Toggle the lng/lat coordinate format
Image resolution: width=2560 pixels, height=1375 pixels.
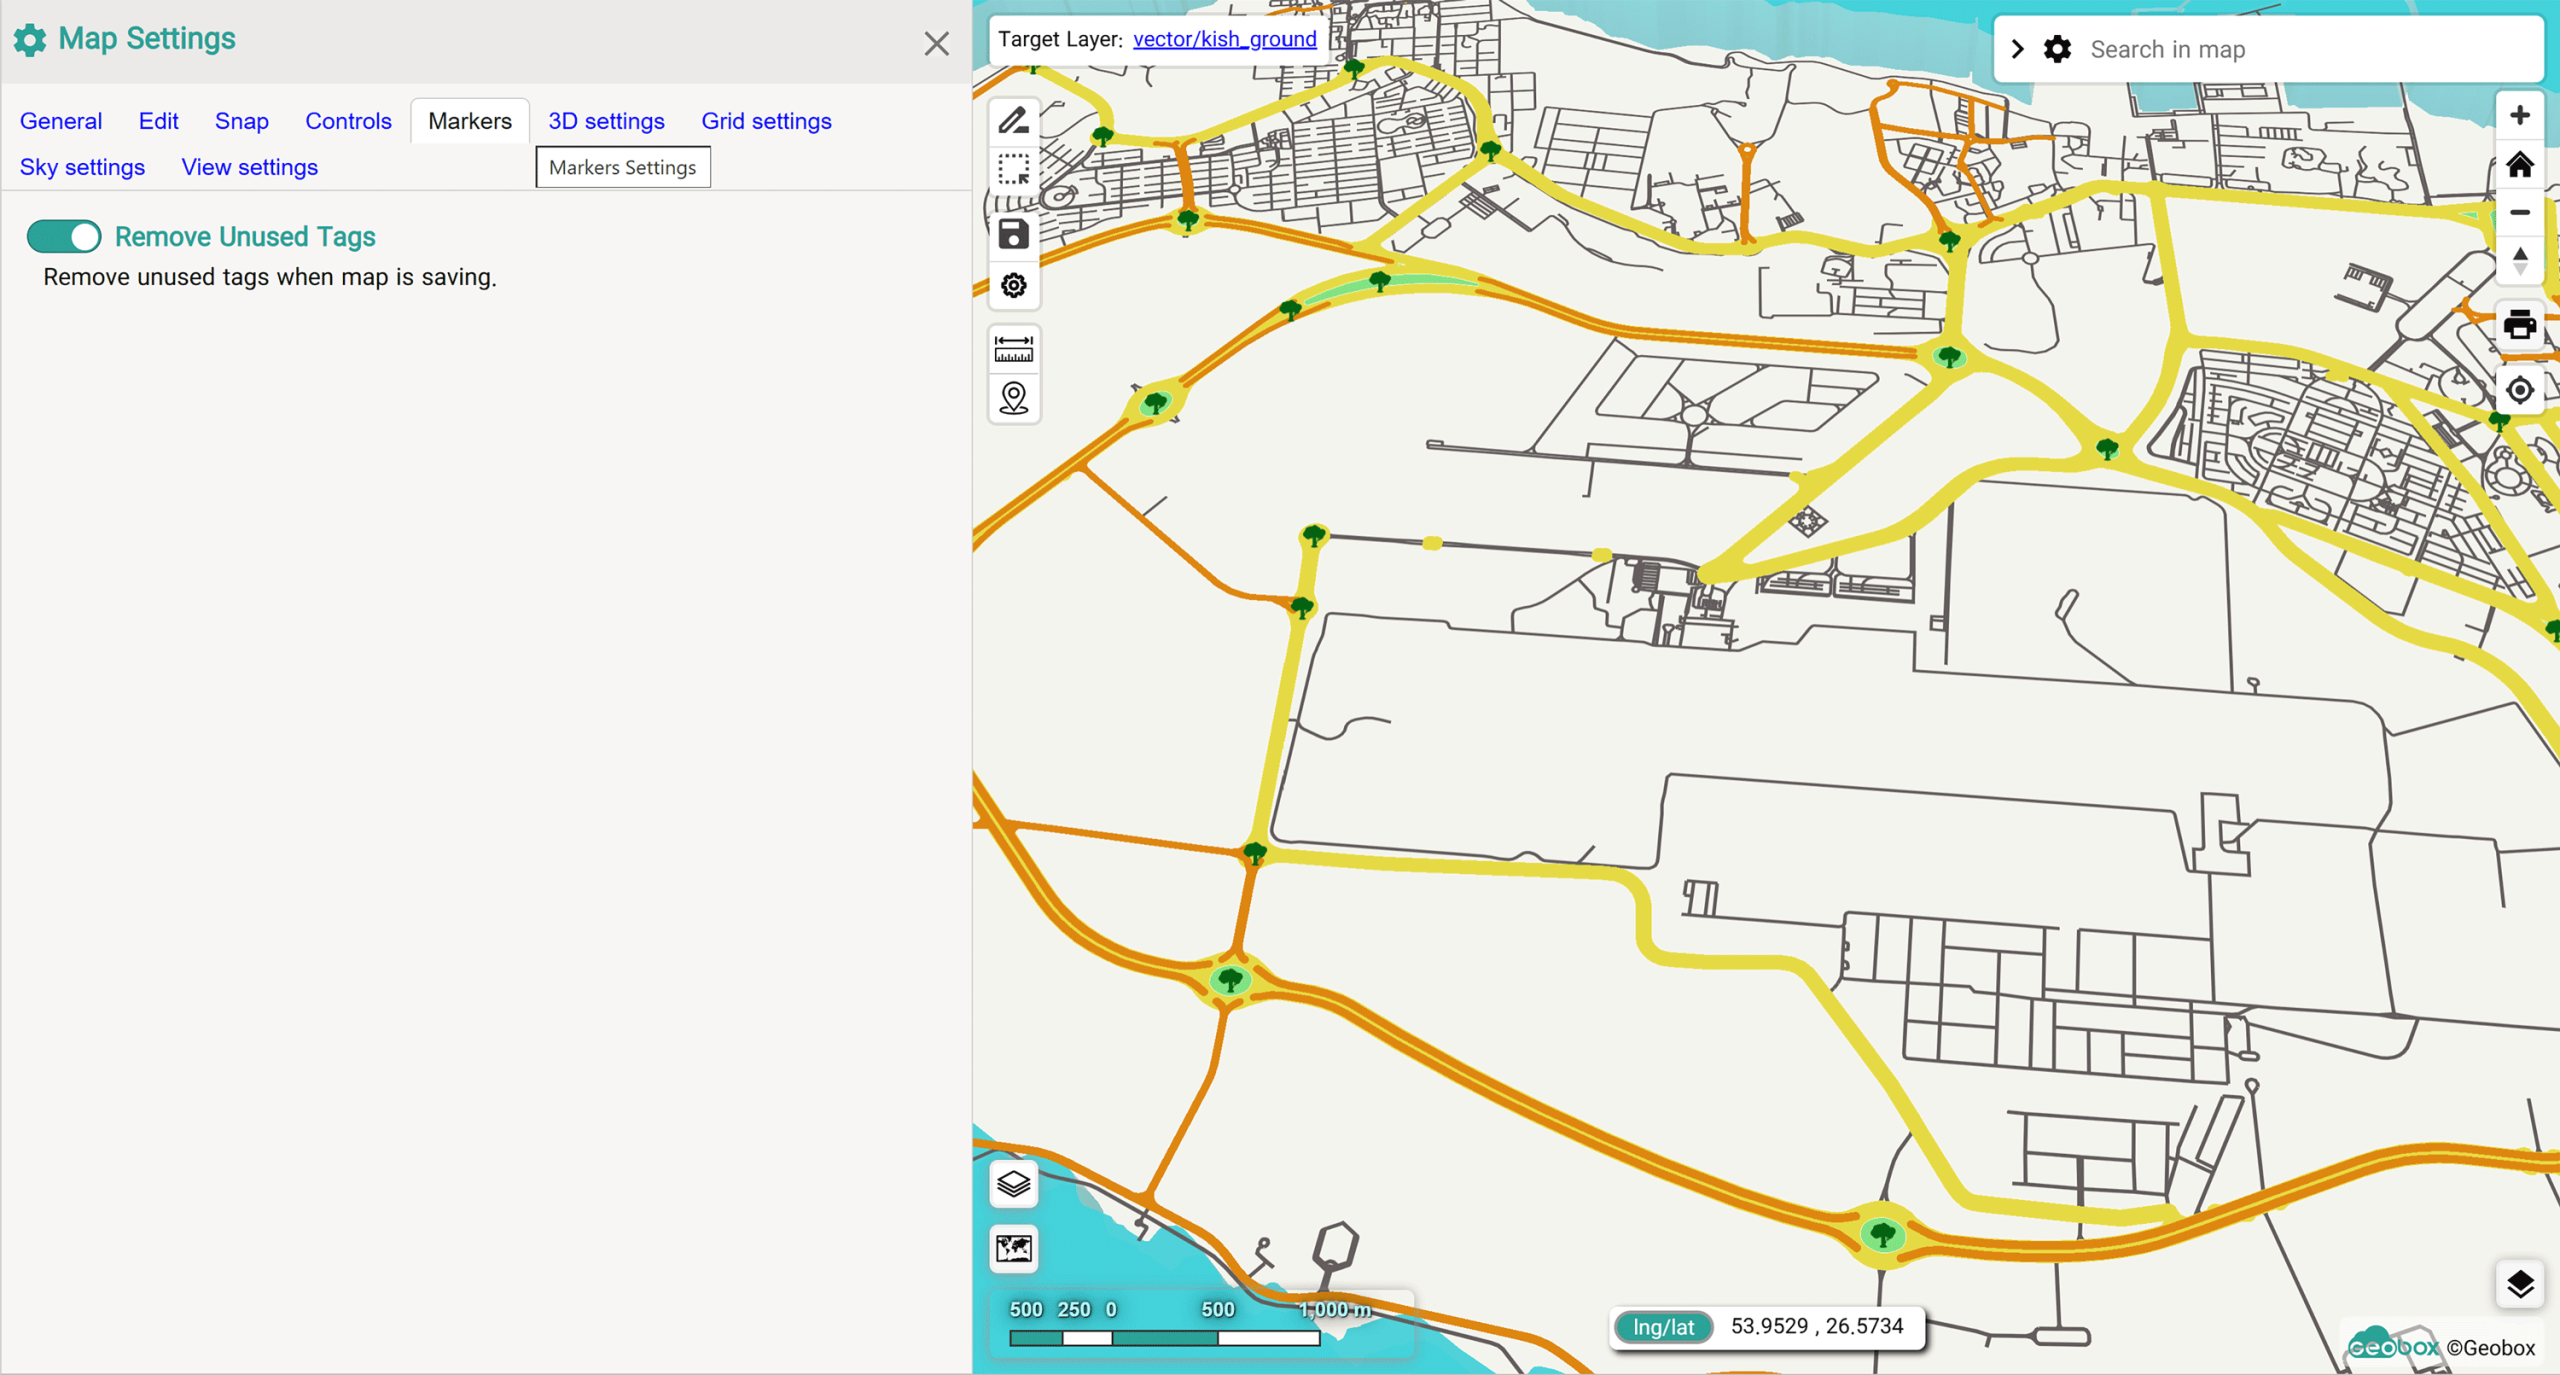pos(1664,1327)
